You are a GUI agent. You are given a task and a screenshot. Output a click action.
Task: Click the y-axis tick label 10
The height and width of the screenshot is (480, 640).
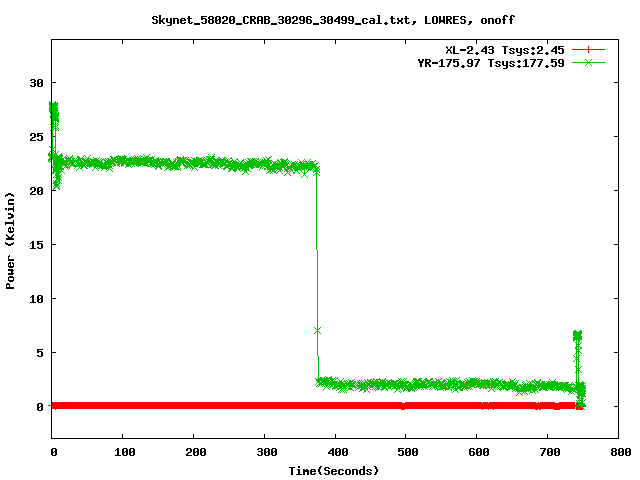coord(36,299)
